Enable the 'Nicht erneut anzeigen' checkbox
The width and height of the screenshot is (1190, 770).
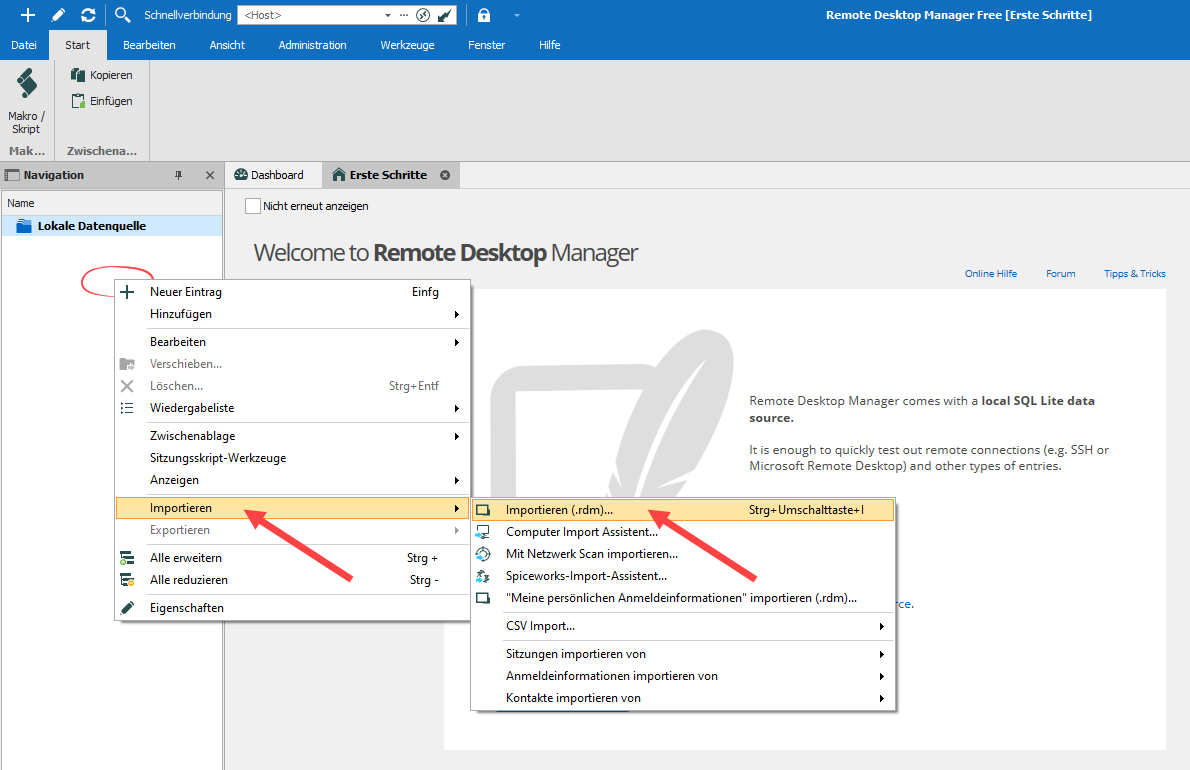[x=253, y=206]
